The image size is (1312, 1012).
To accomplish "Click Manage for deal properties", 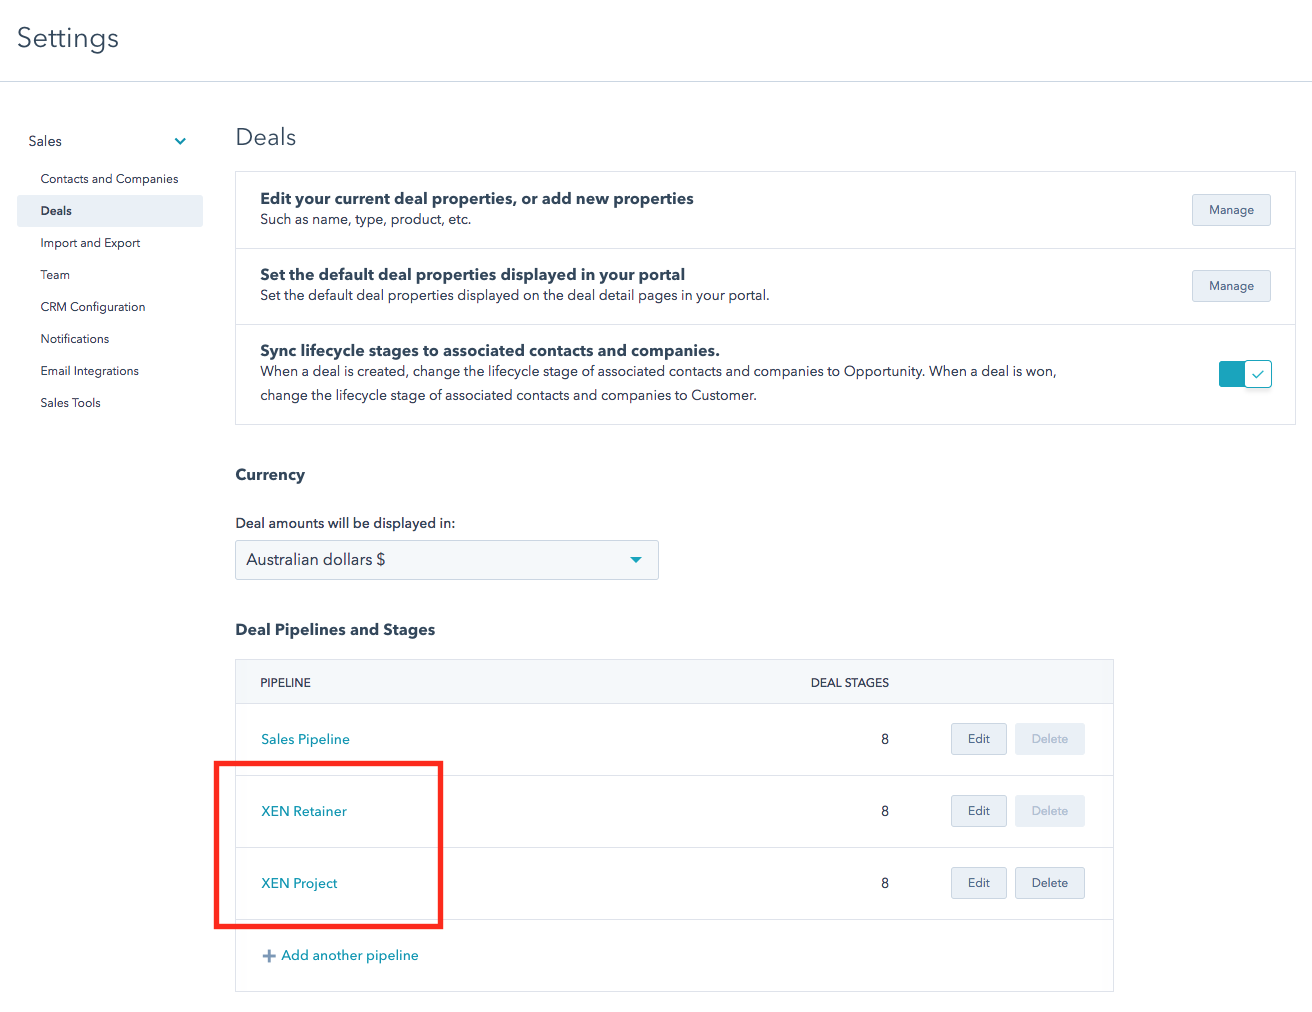I will 1231,210.
